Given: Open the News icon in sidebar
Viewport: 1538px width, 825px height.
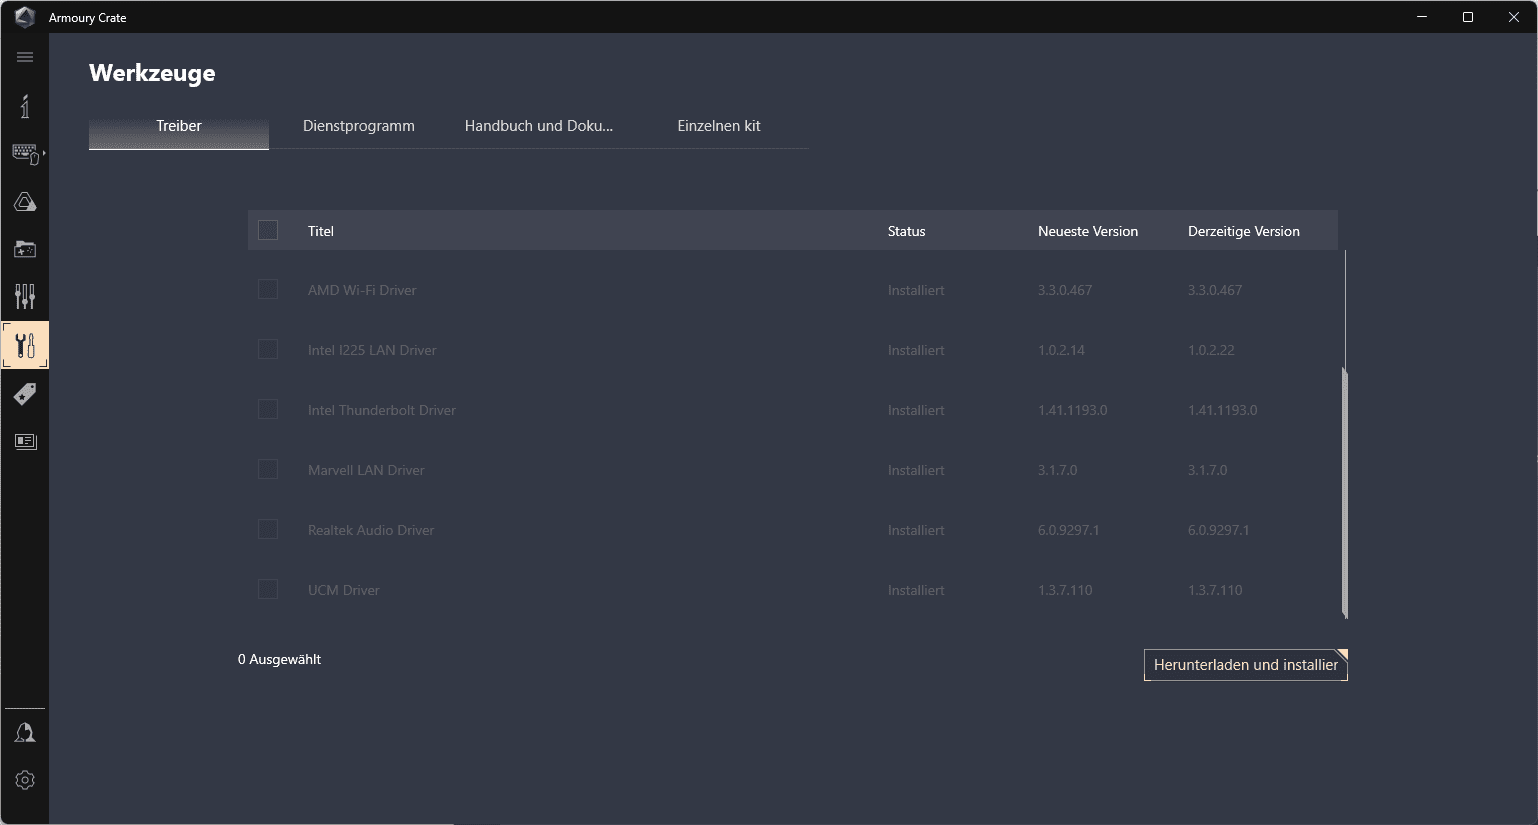Looking at the screenshot, I should 25,441.
